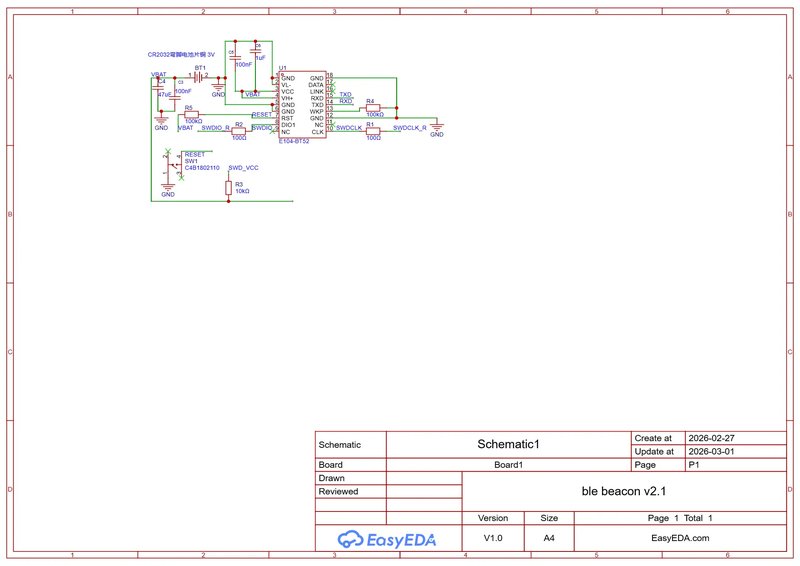
Task: Click the RESET label above SW1
Action: tap(195, 154)
